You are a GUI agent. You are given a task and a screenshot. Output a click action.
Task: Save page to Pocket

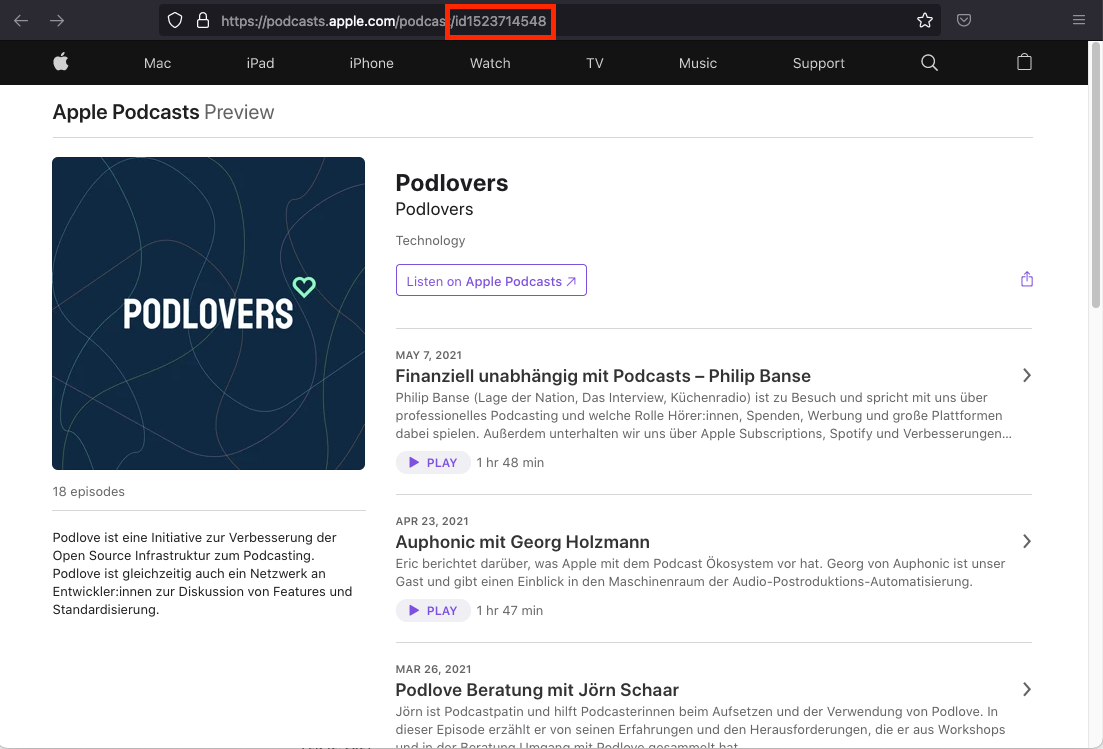point(964,20)
